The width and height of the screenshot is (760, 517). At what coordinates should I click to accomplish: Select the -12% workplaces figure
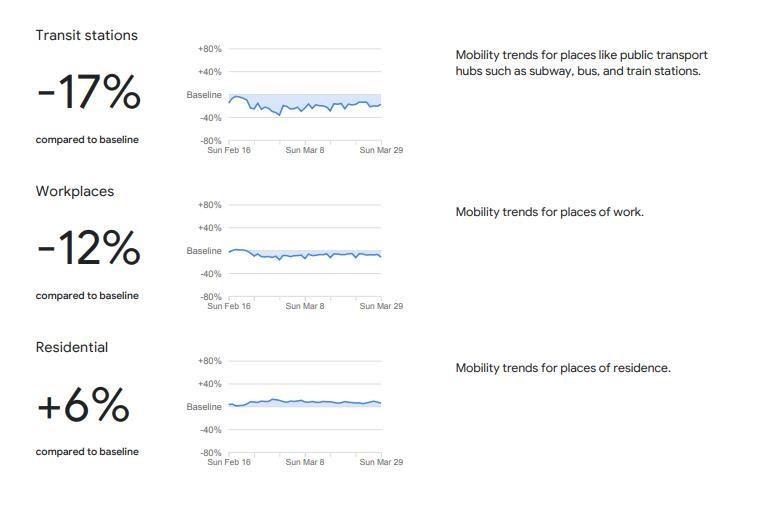point(89,249)
